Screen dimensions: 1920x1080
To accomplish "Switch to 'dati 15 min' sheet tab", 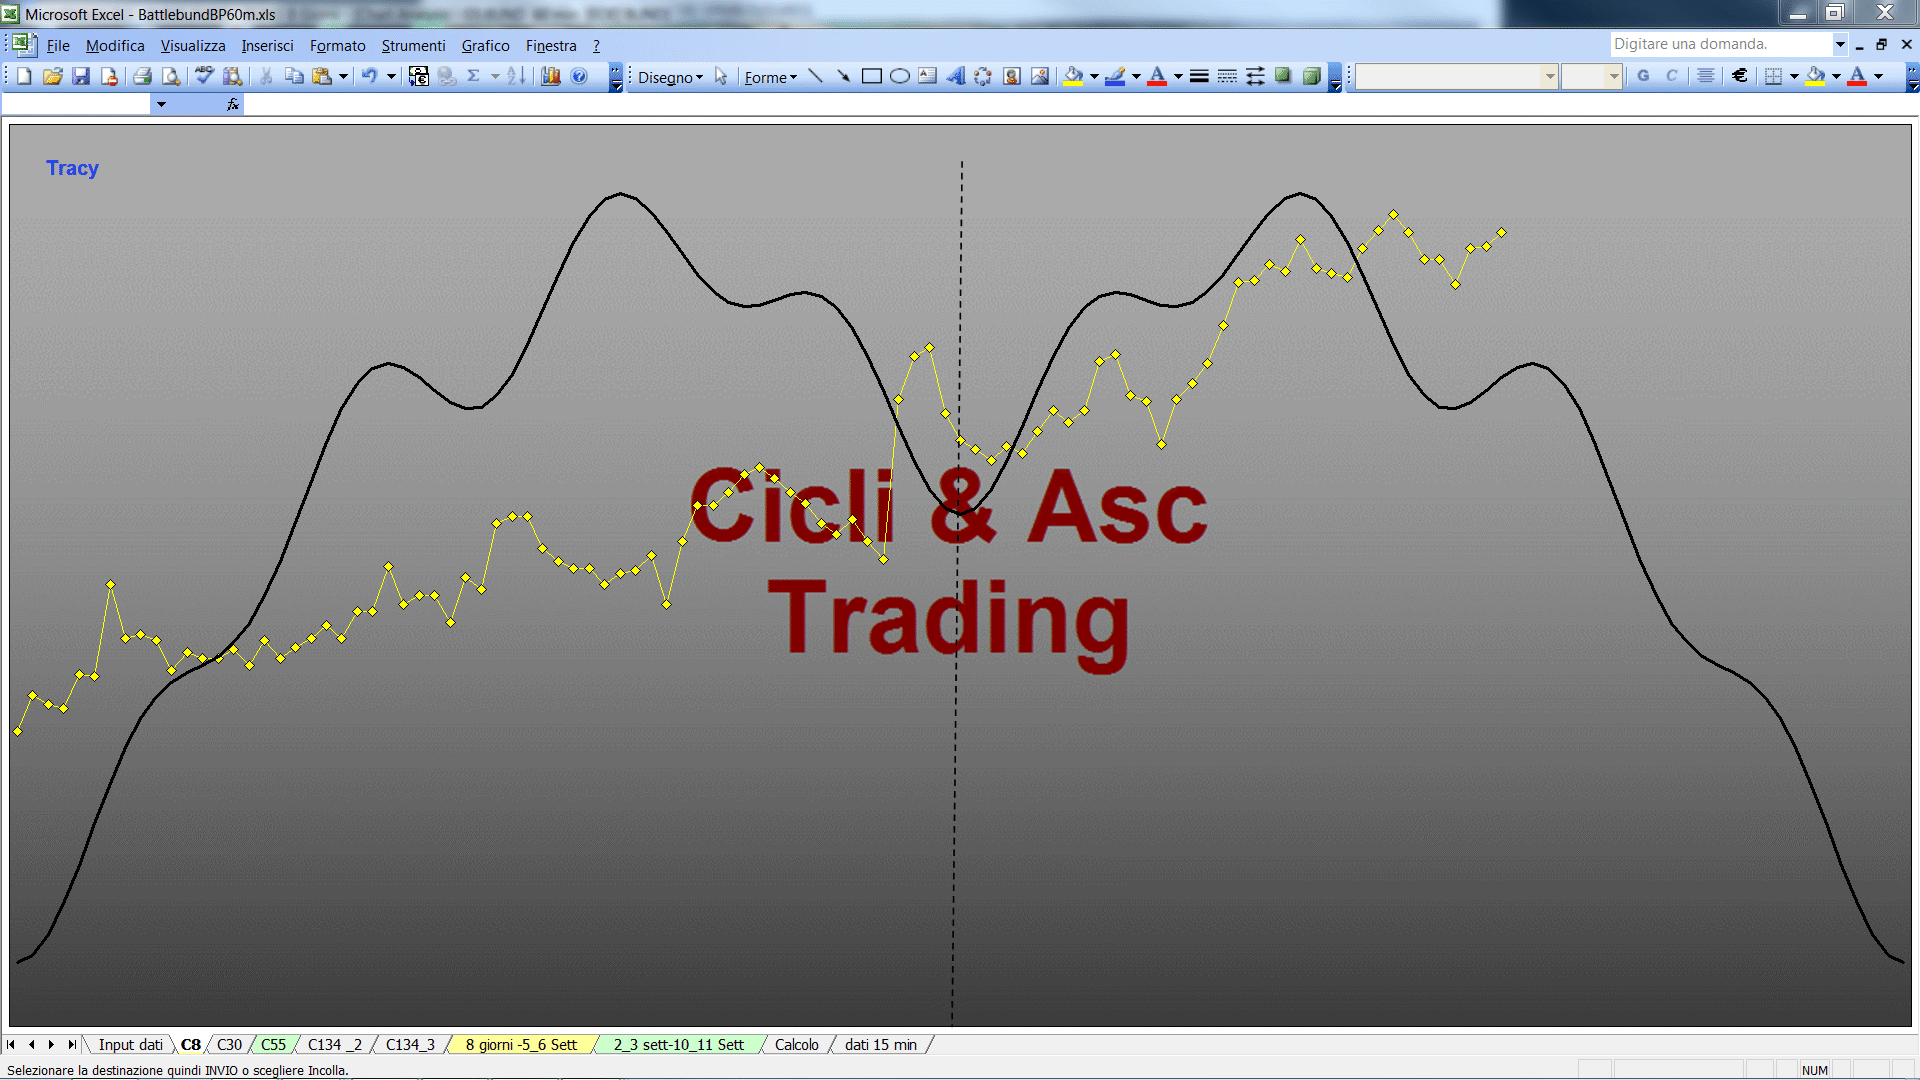I will pyautogui.click(x=880, y=1045).
